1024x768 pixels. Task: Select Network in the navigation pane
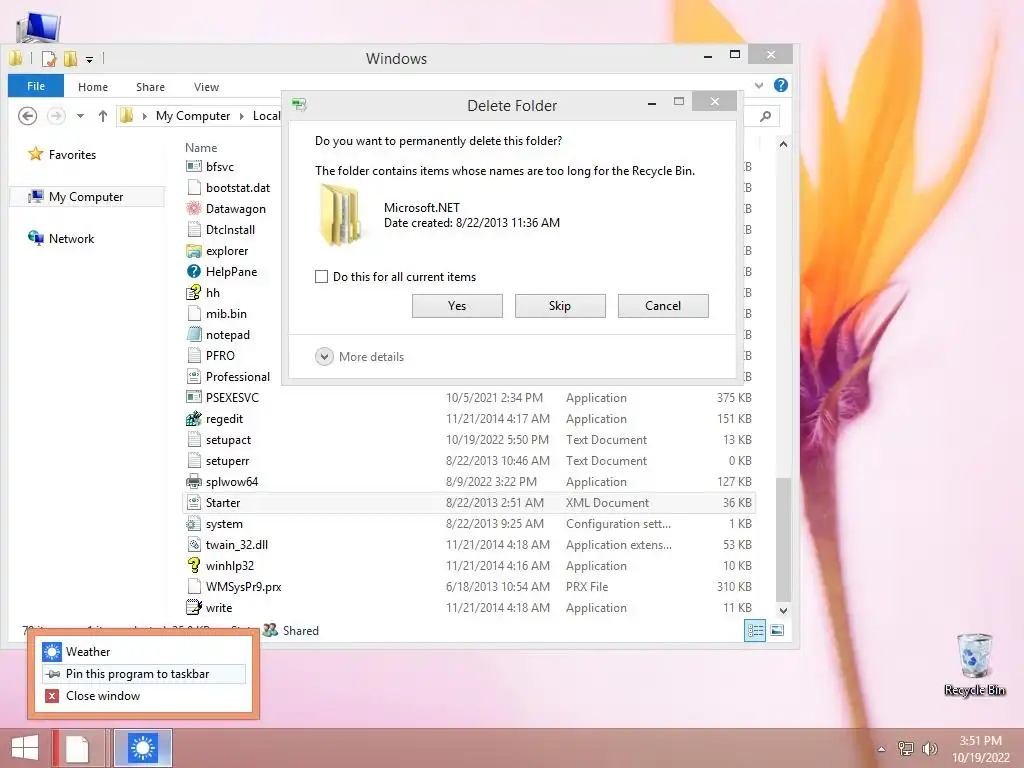(x=71, y=239)
